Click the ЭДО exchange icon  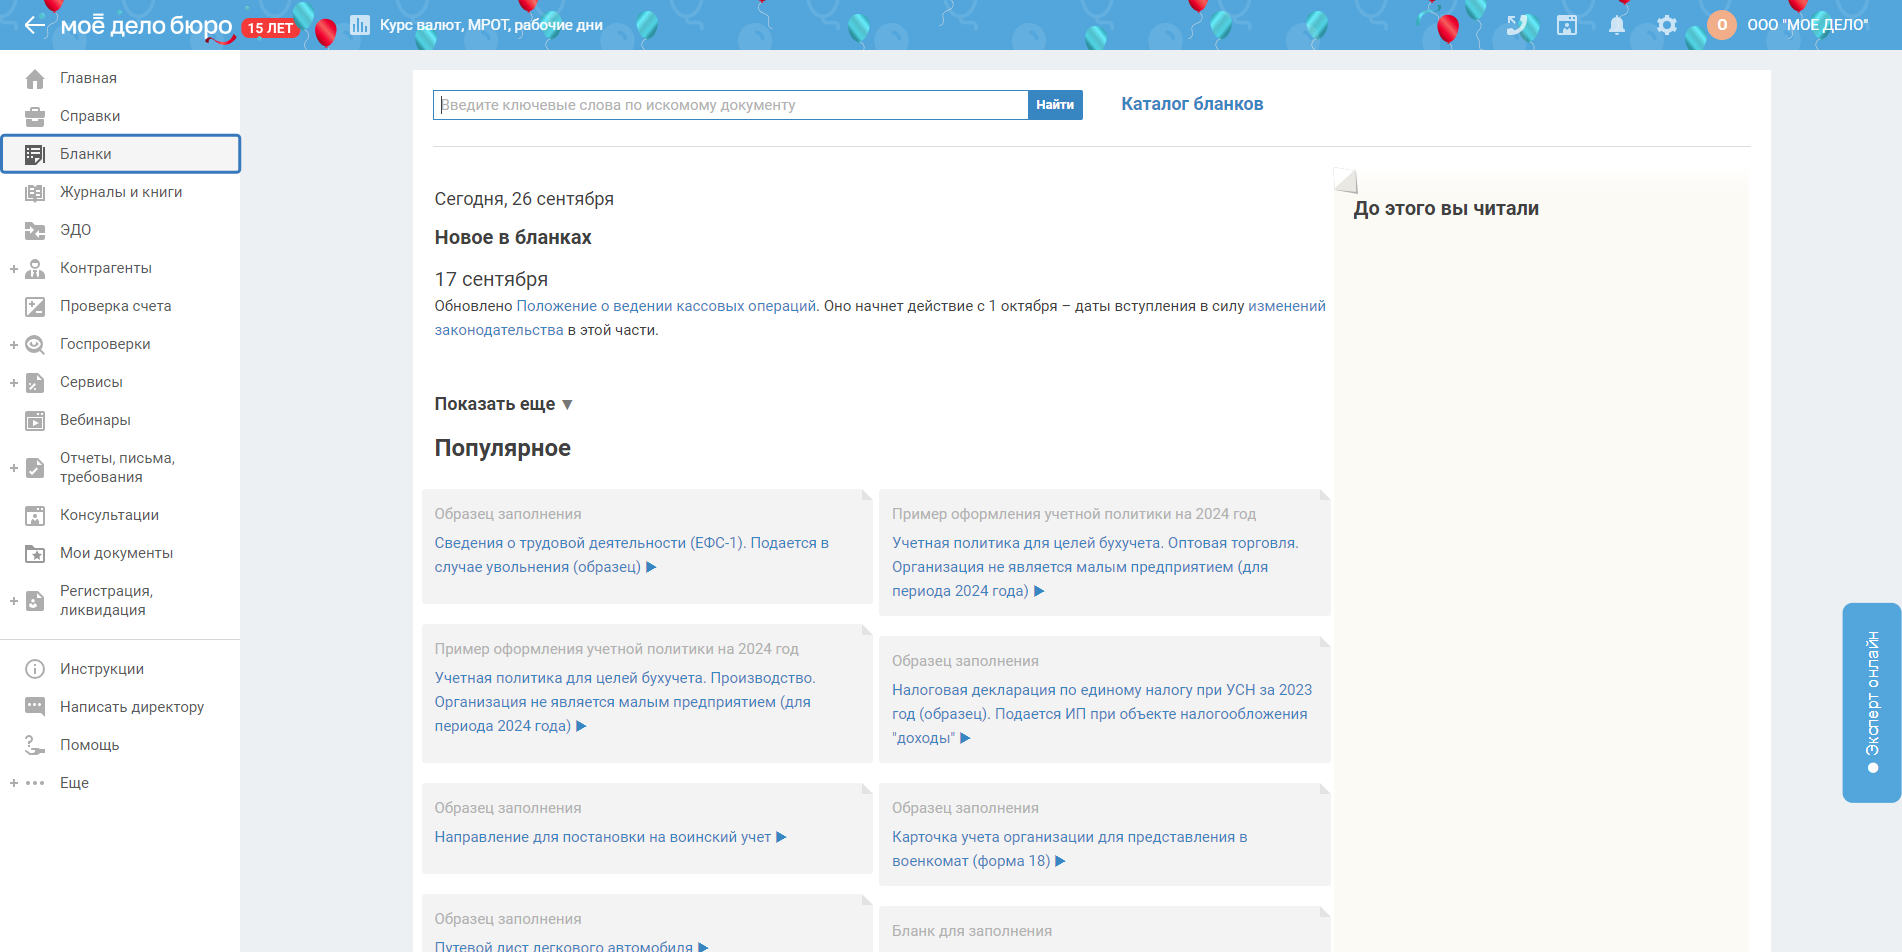[35, 230]
